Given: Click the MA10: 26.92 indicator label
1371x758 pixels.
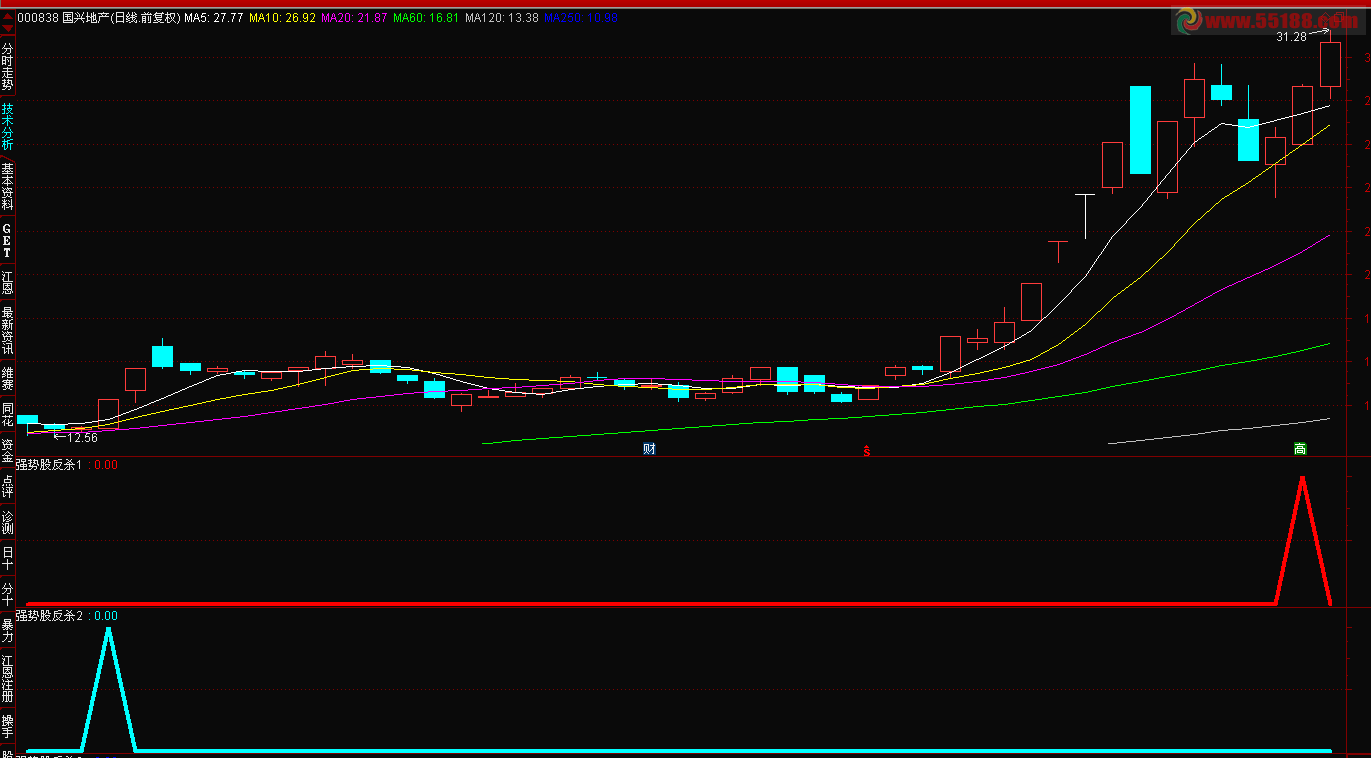Looking at the screenshot, I should (282, 18).
